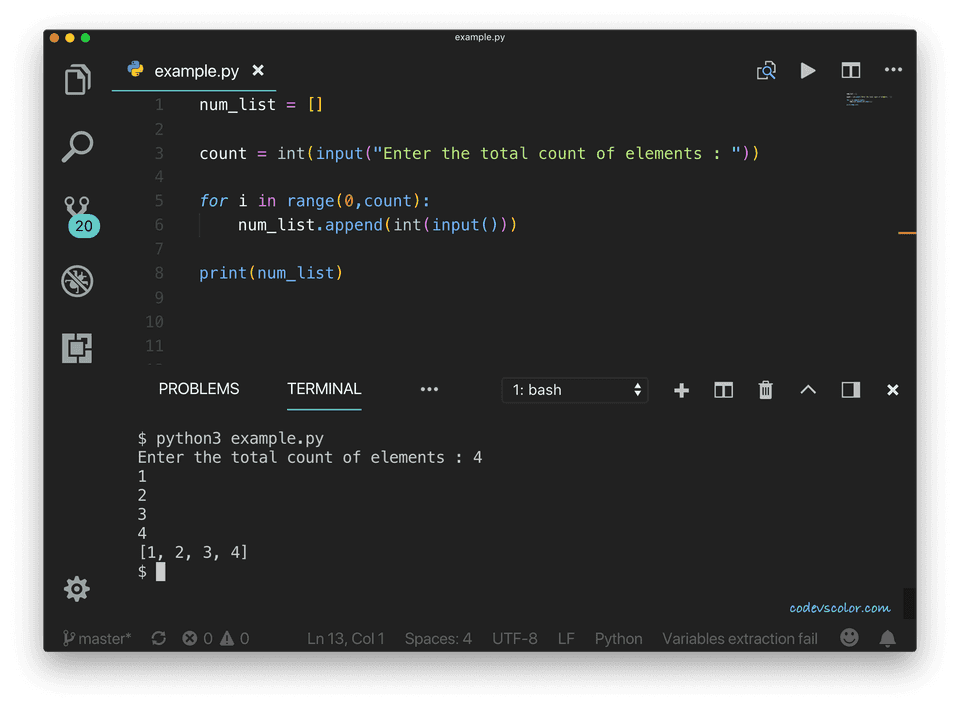Open the codevscolor.com link
Image resolution: width=960 pixels, height=709 pixels.
point(838,607)
